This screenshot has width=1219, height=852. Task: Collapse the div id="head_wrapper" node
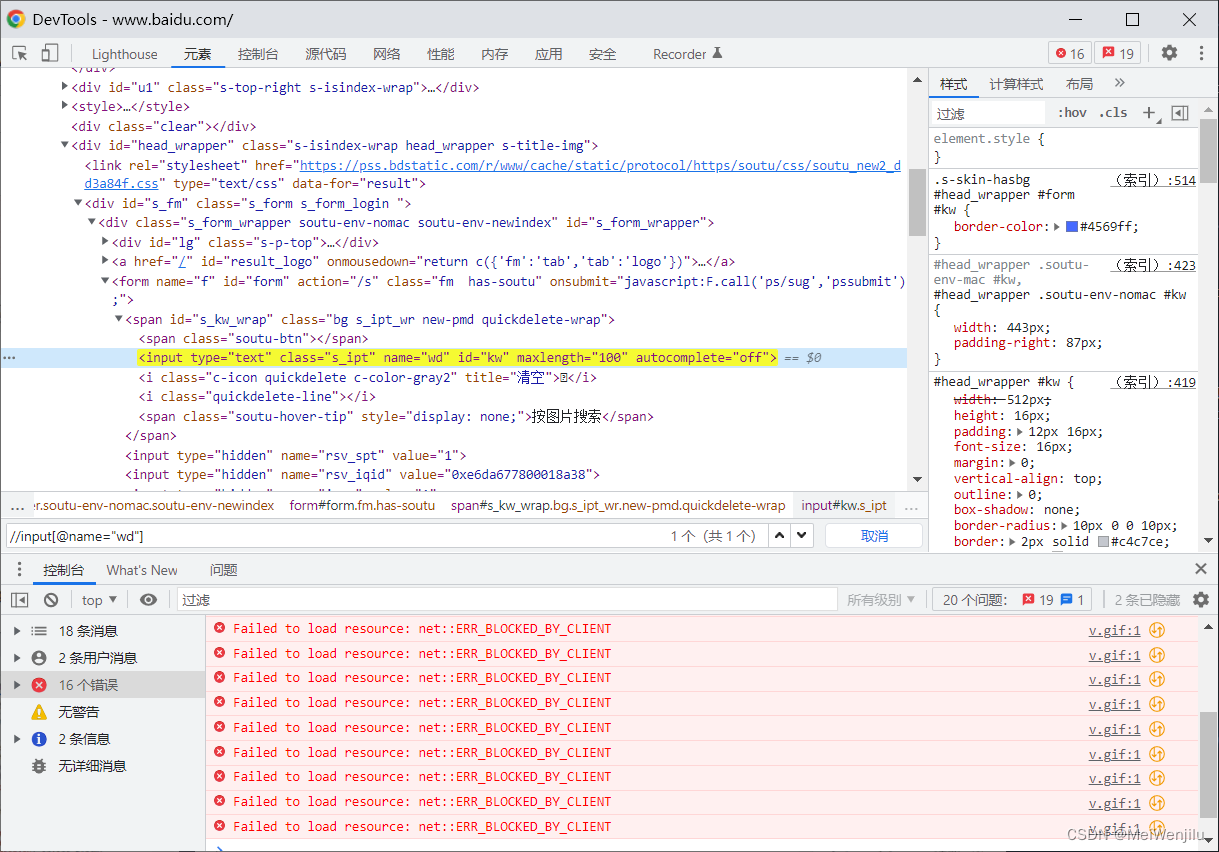pos(65,146)
